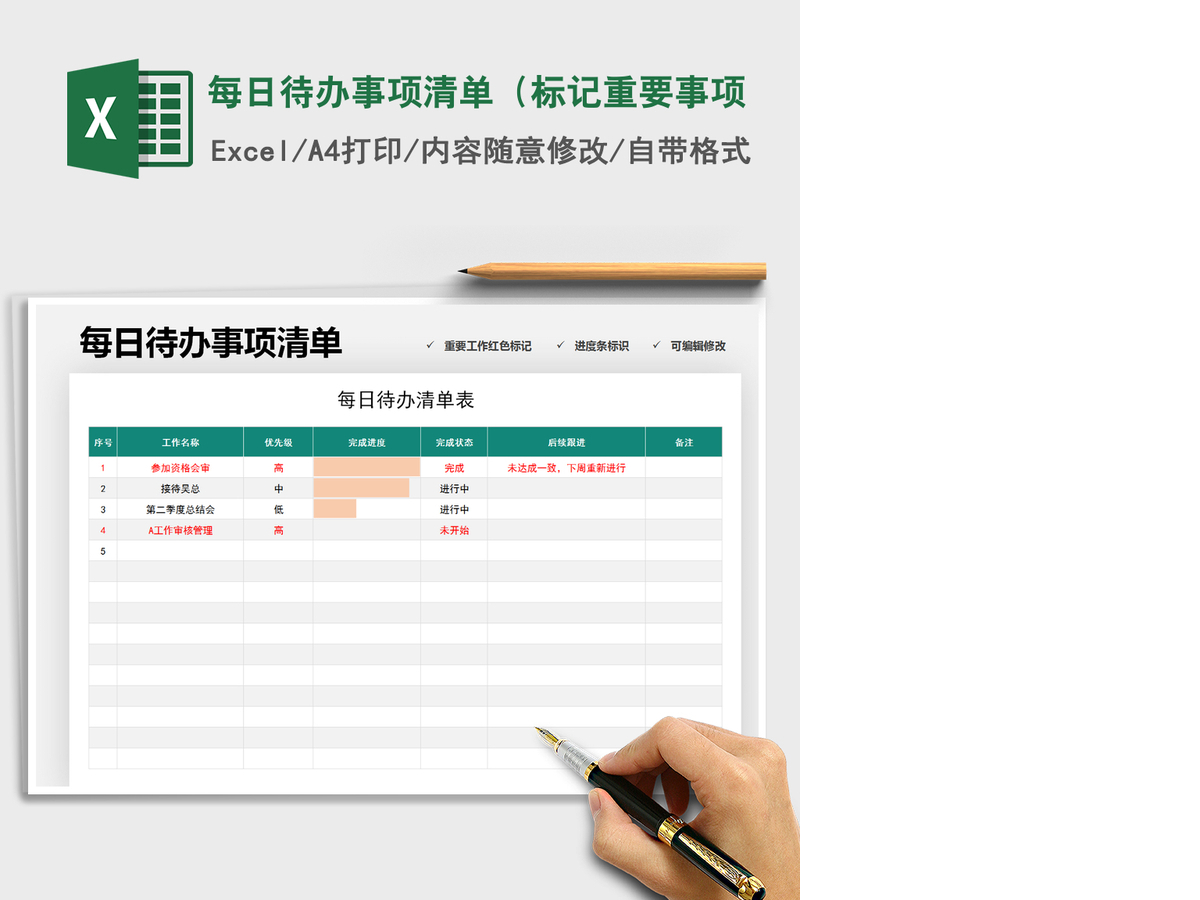Click the cell 接待吴总
The height and width of the screenshot is (900, 1200).
pos(180,489)
